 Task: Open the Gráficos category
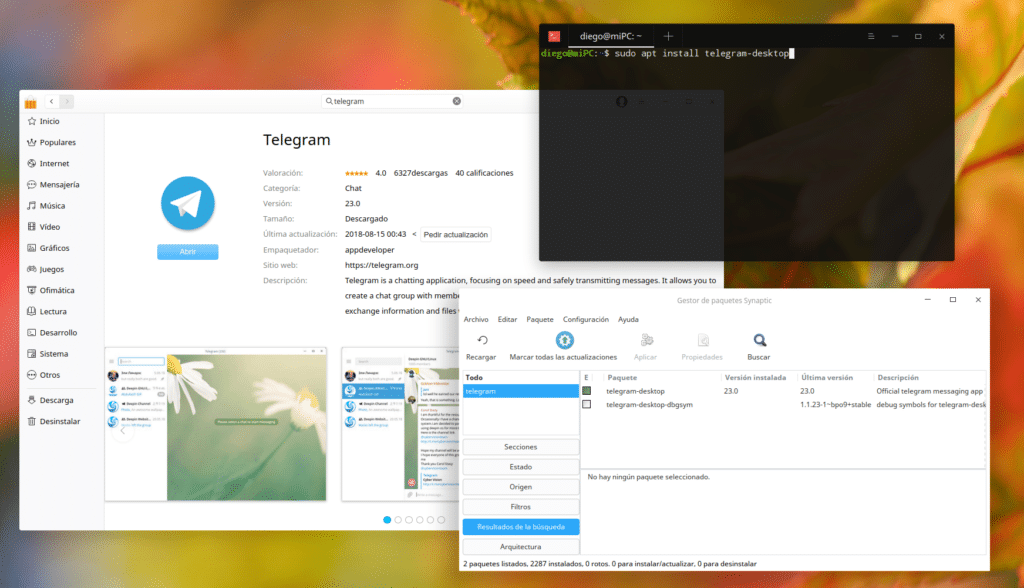pos(48,248)
